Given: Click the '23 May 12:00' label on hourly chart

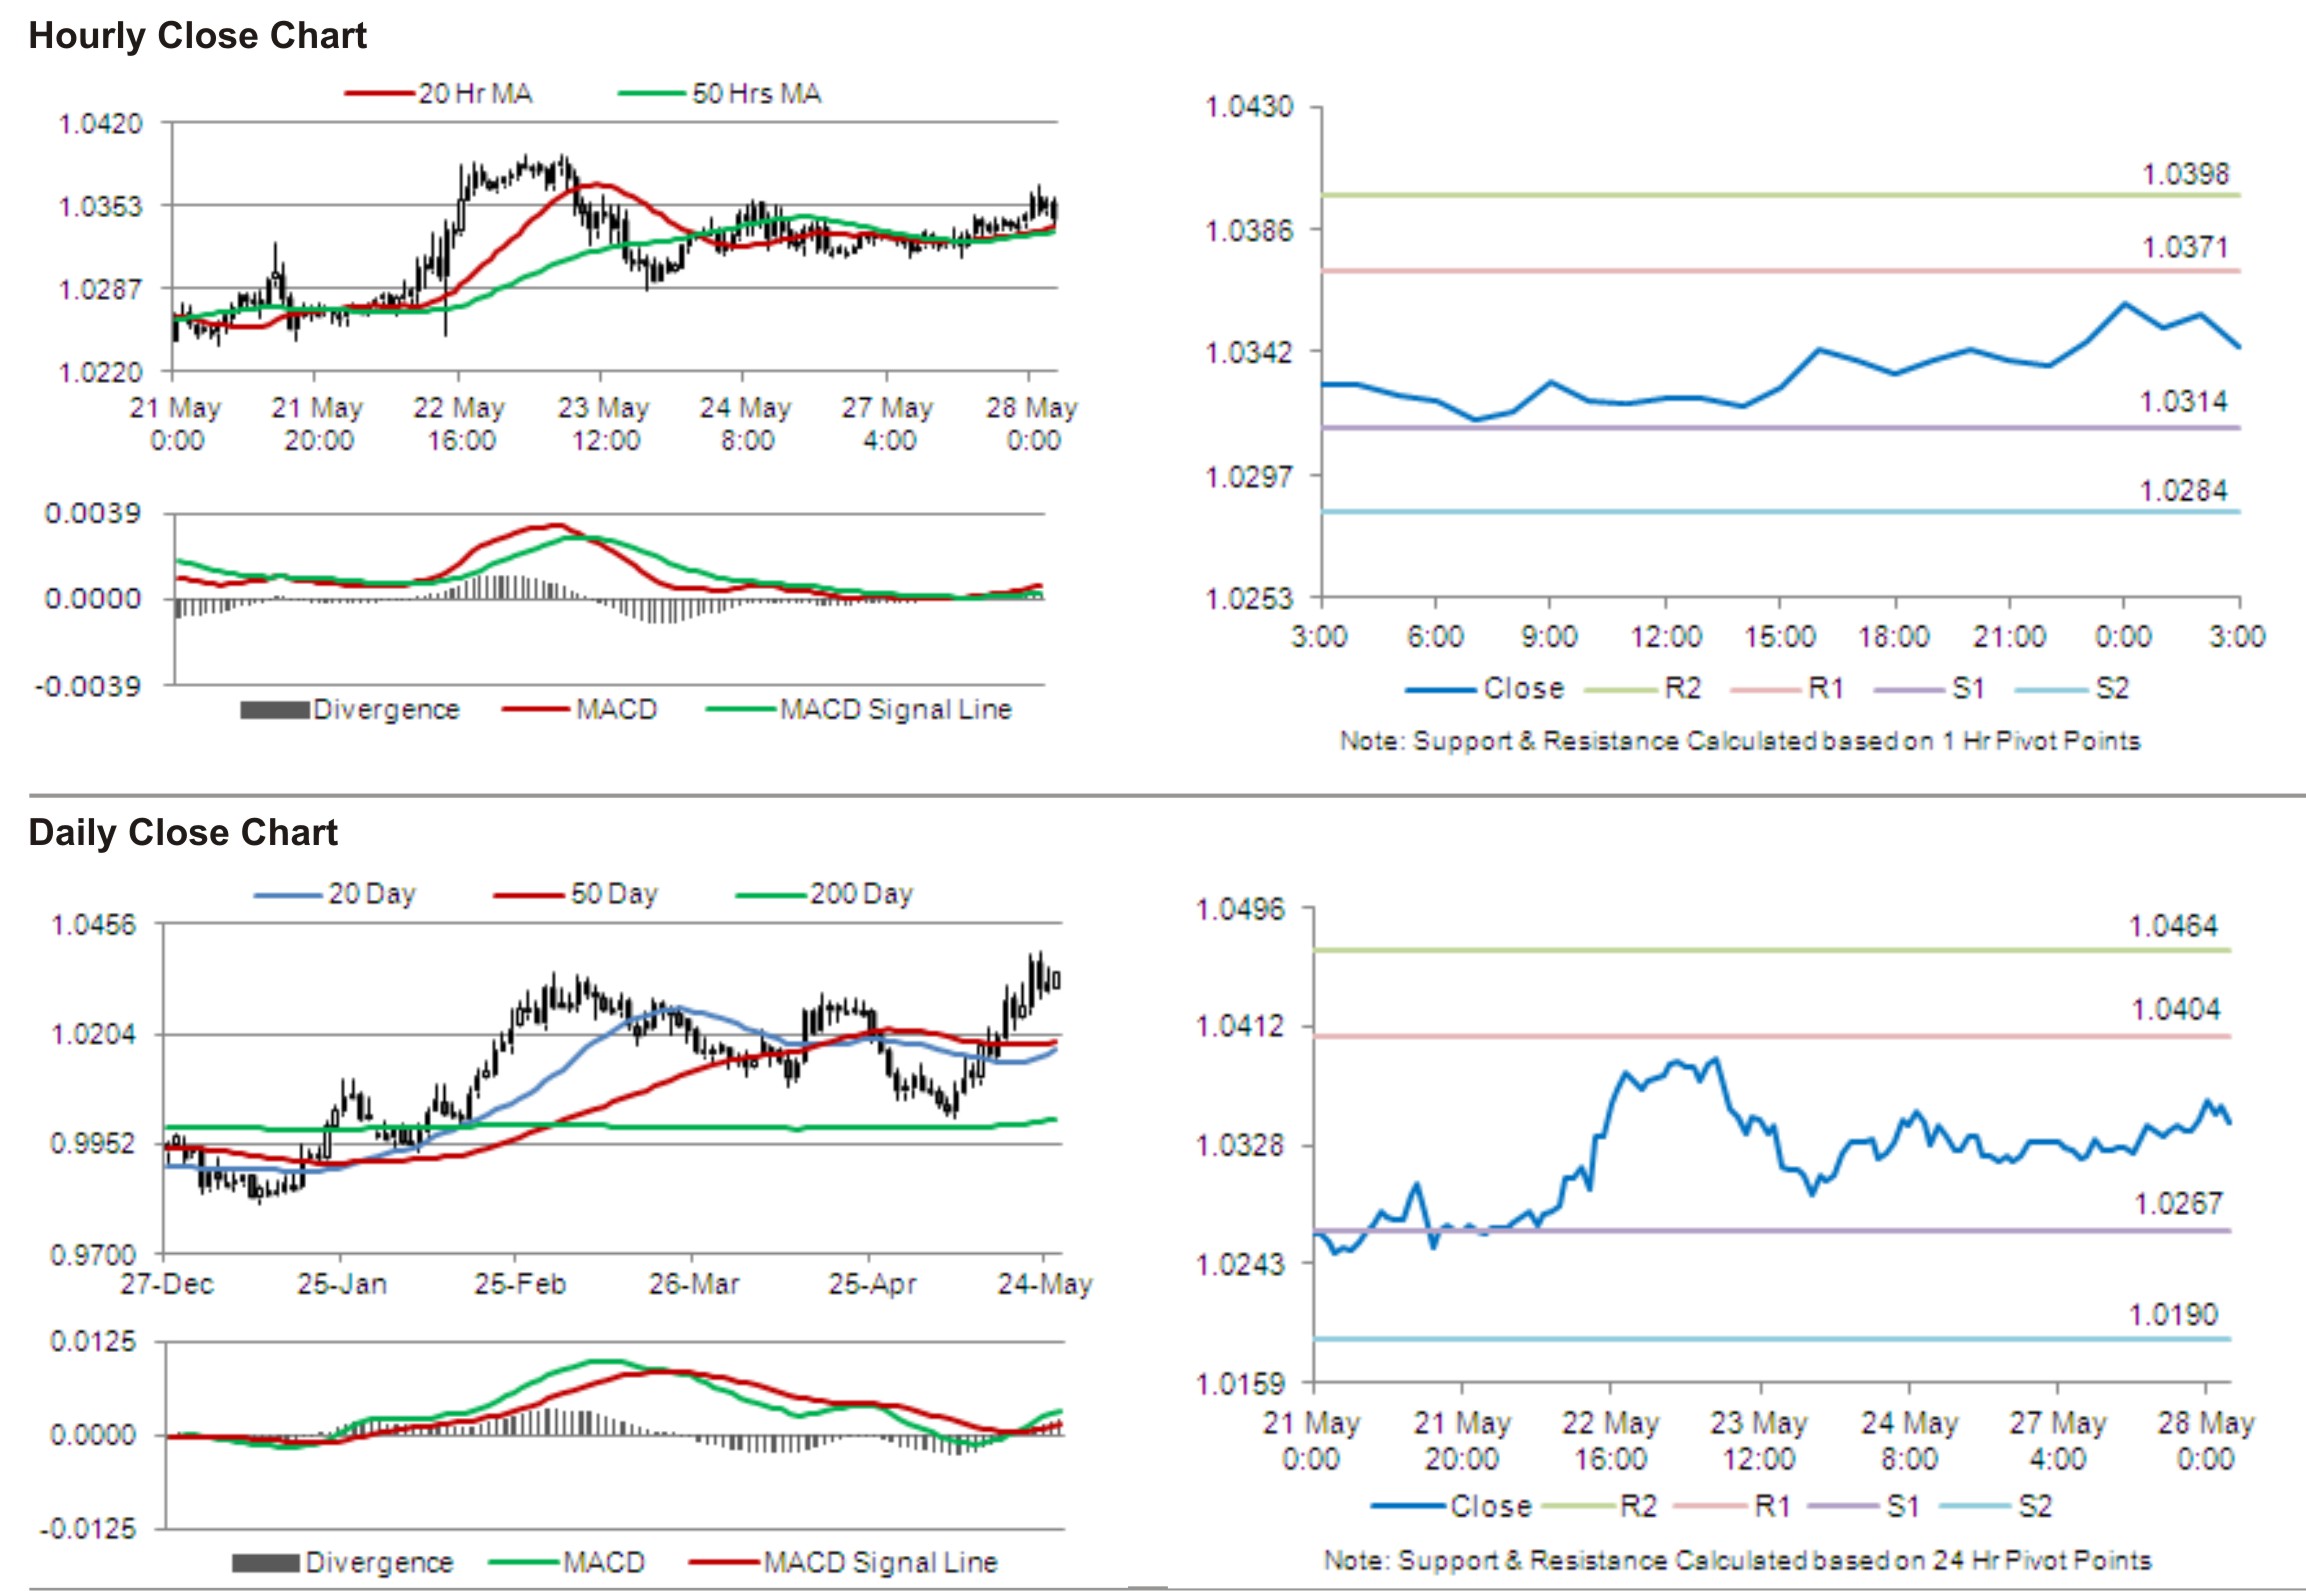Looking at the screenshot, I should (x=604, y=424).
